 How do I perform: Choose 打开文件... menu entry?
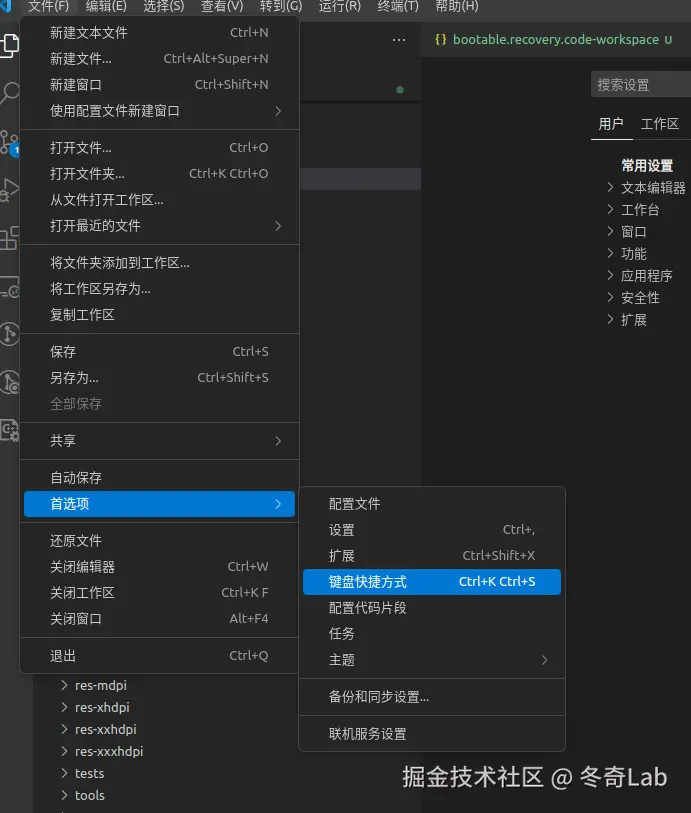[x=159, y=148]
